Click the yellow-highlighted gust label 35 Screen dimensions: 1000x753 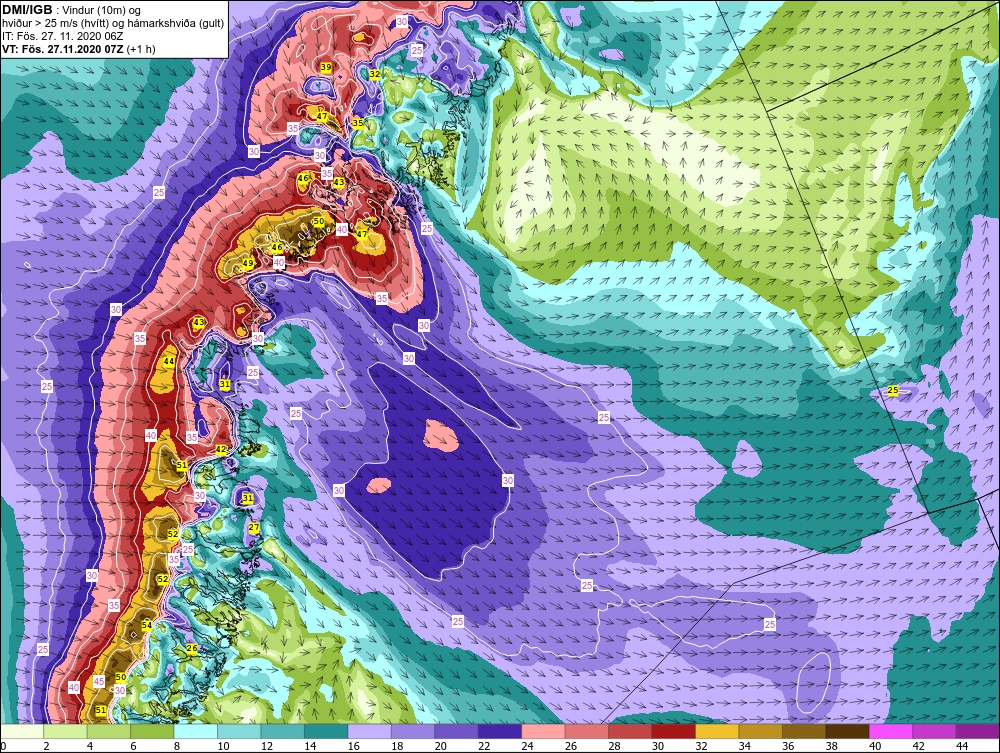point(358,122)
